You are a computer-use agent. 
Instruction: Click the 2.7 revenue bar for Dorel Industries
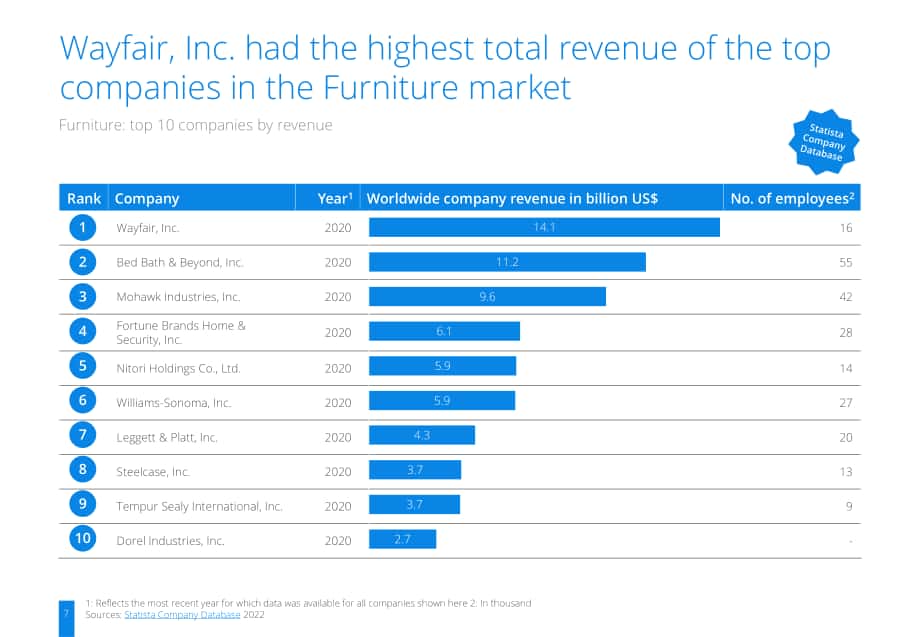coord(402,538)
